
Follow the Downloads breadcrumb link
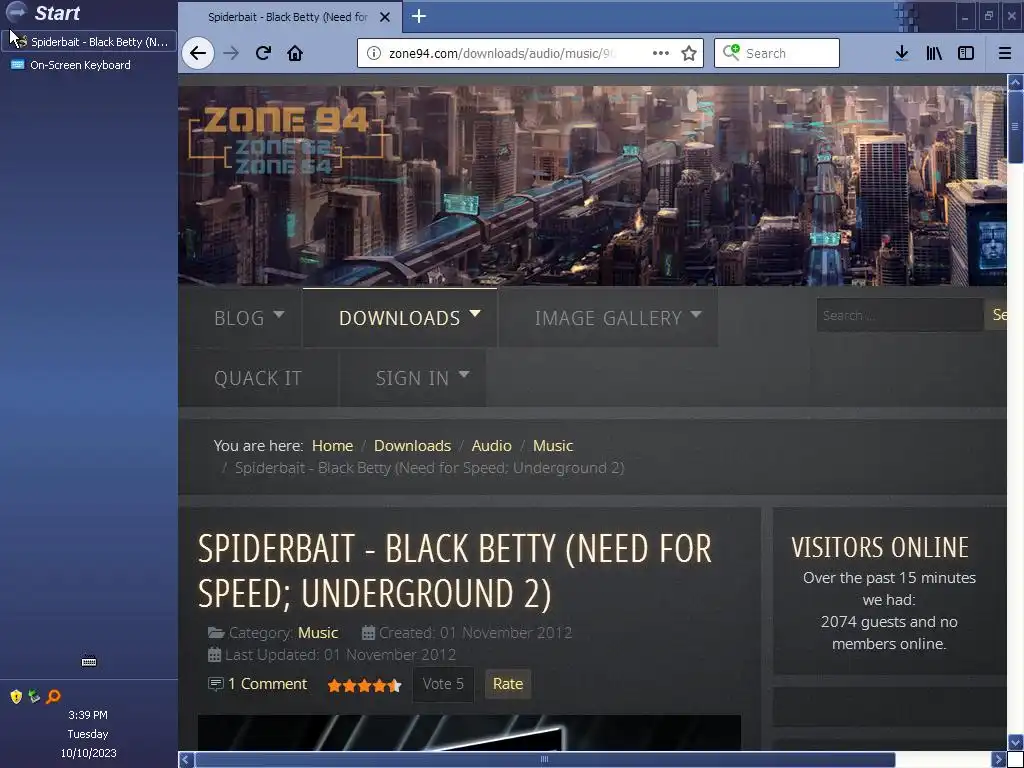[x=412, y=445]
